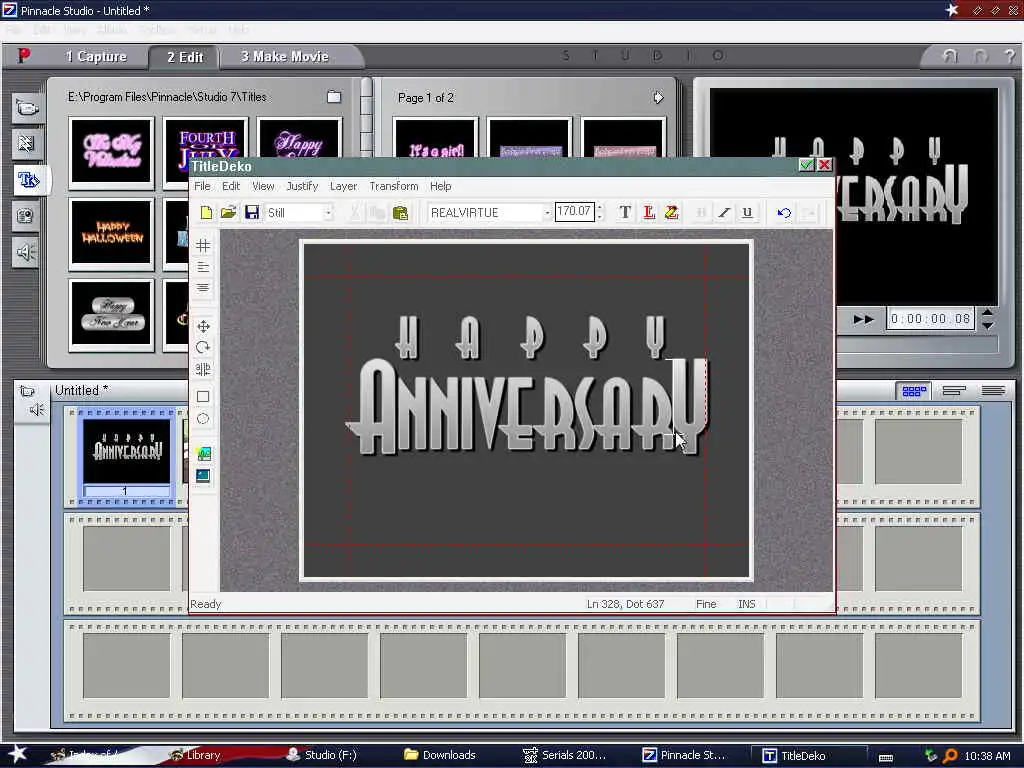1024x768 pixels.
Task: Click the Add picture icon in TitleDeko
Action: tap(203, 453)
